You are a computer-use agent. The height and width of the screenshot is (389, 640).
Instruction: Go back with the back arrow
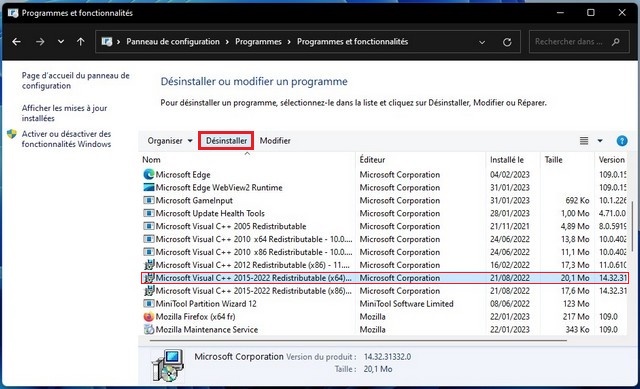pyautogui.click(x=16, y=42)
